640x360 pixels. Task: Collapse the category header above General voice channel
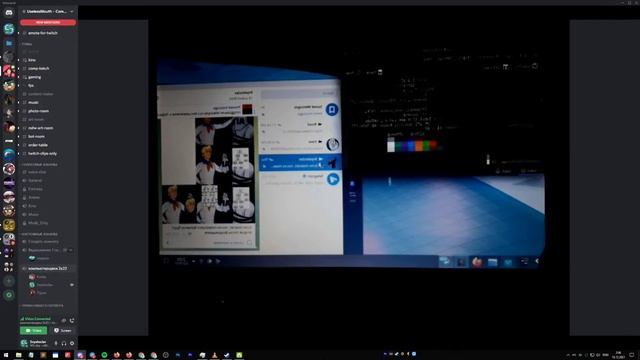[x=40, y=164]
